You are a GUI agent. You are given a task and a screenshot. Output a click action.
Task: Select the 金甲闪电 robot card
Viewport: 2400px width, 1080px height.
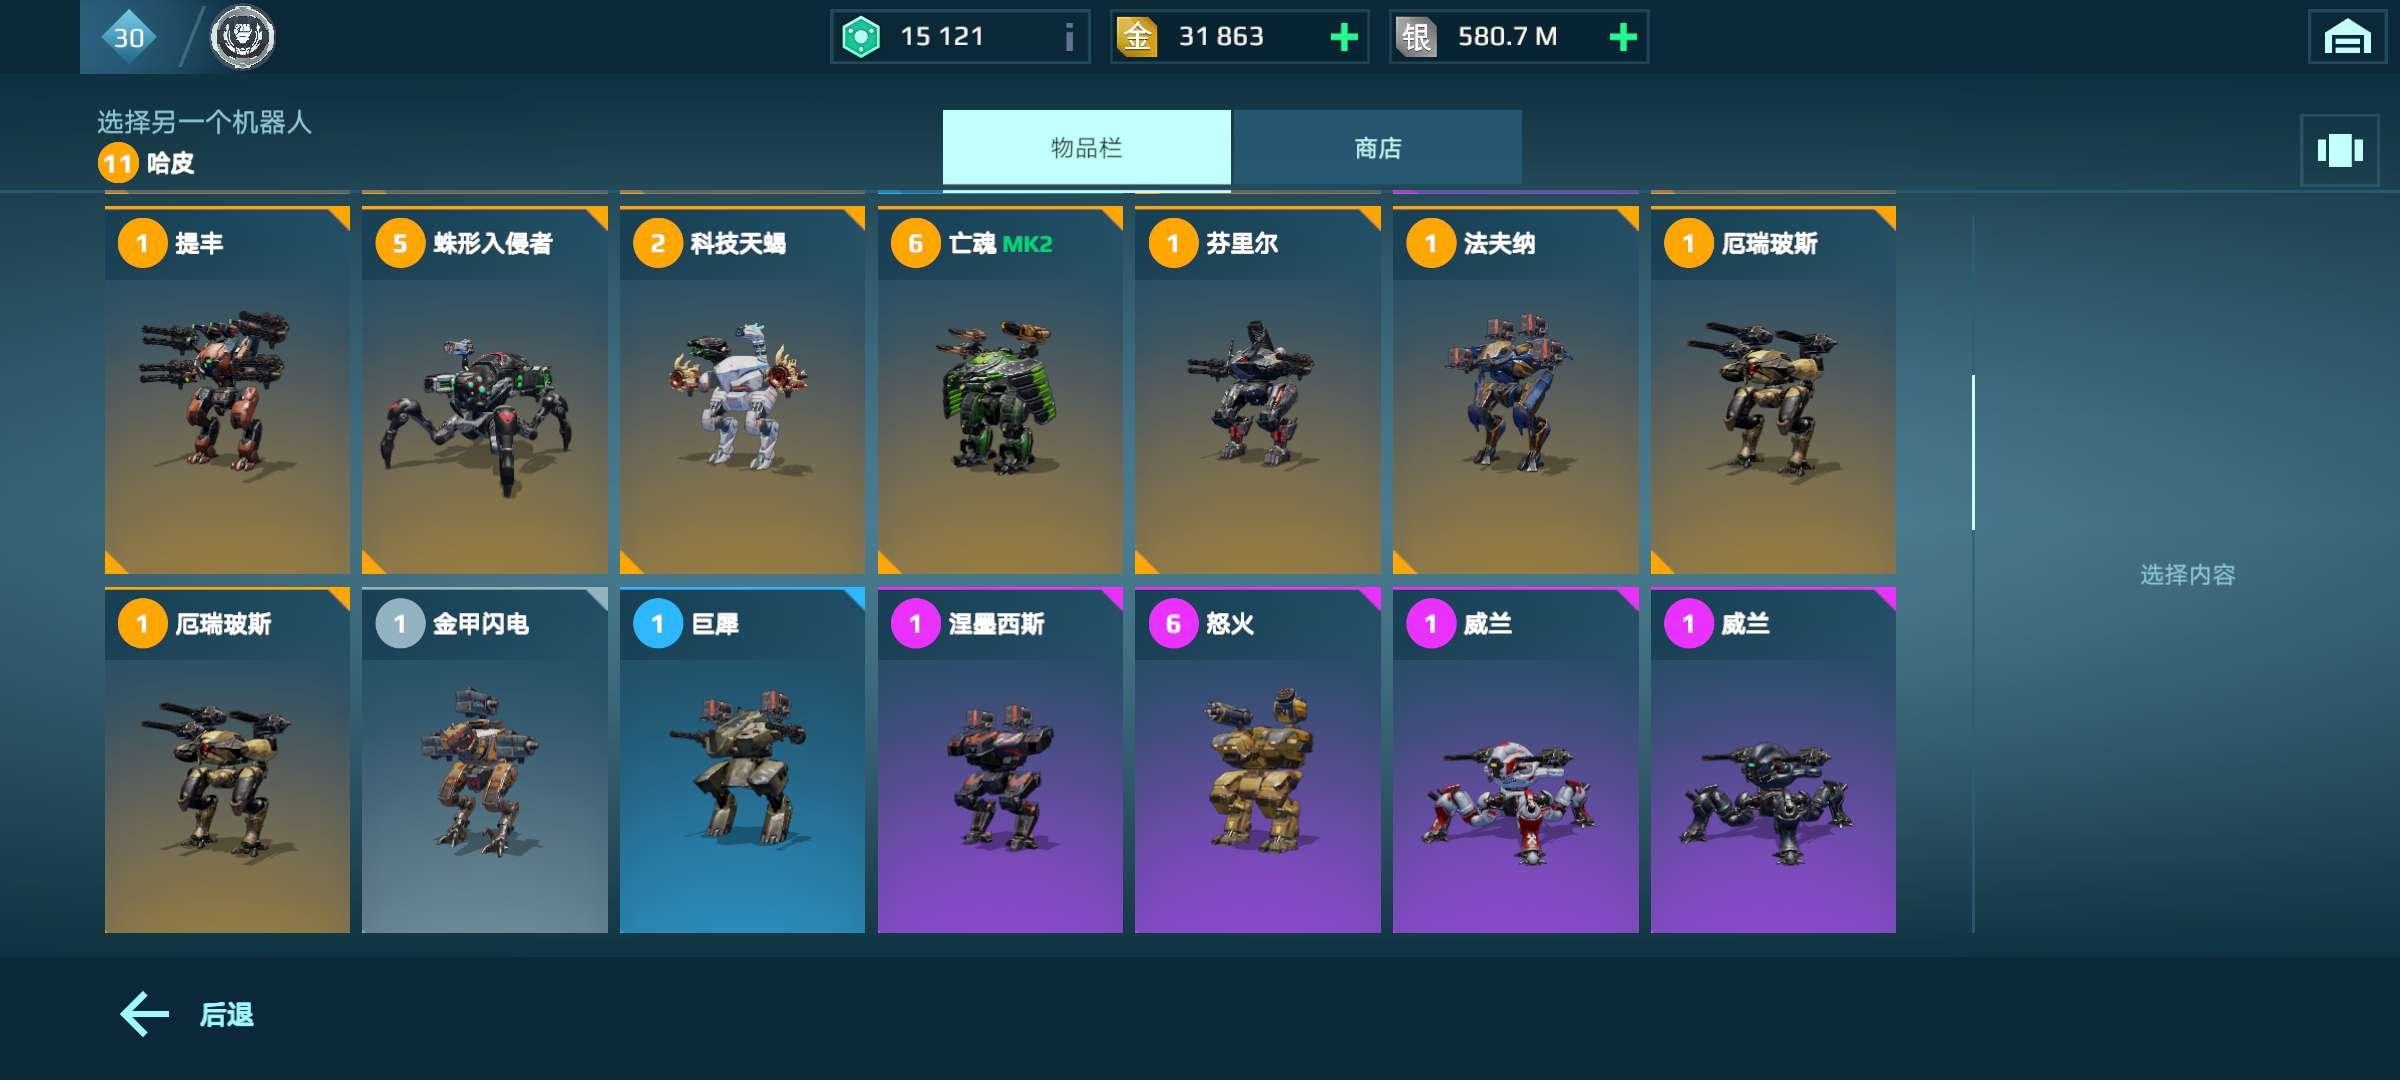pos(485,760)
